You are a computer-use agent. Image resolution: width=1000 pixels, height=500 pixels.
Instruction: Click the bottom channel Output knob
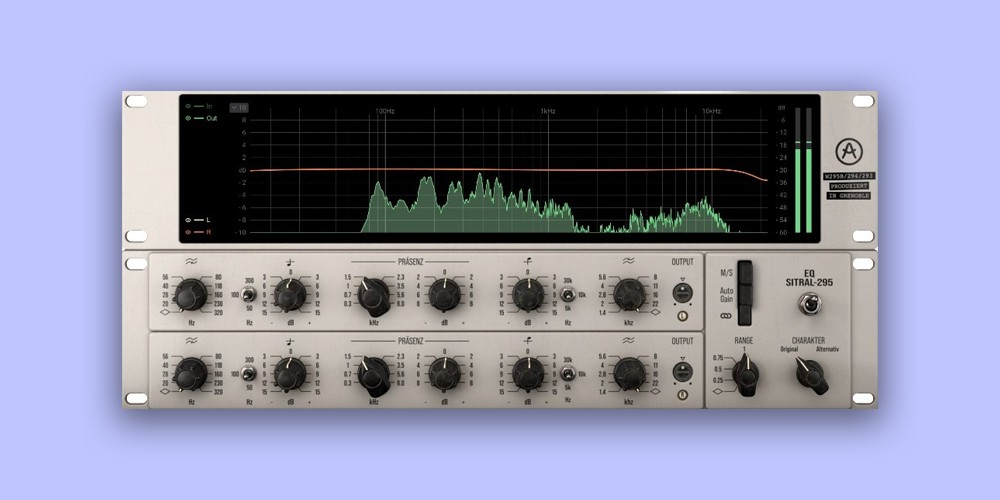(682, 372)
